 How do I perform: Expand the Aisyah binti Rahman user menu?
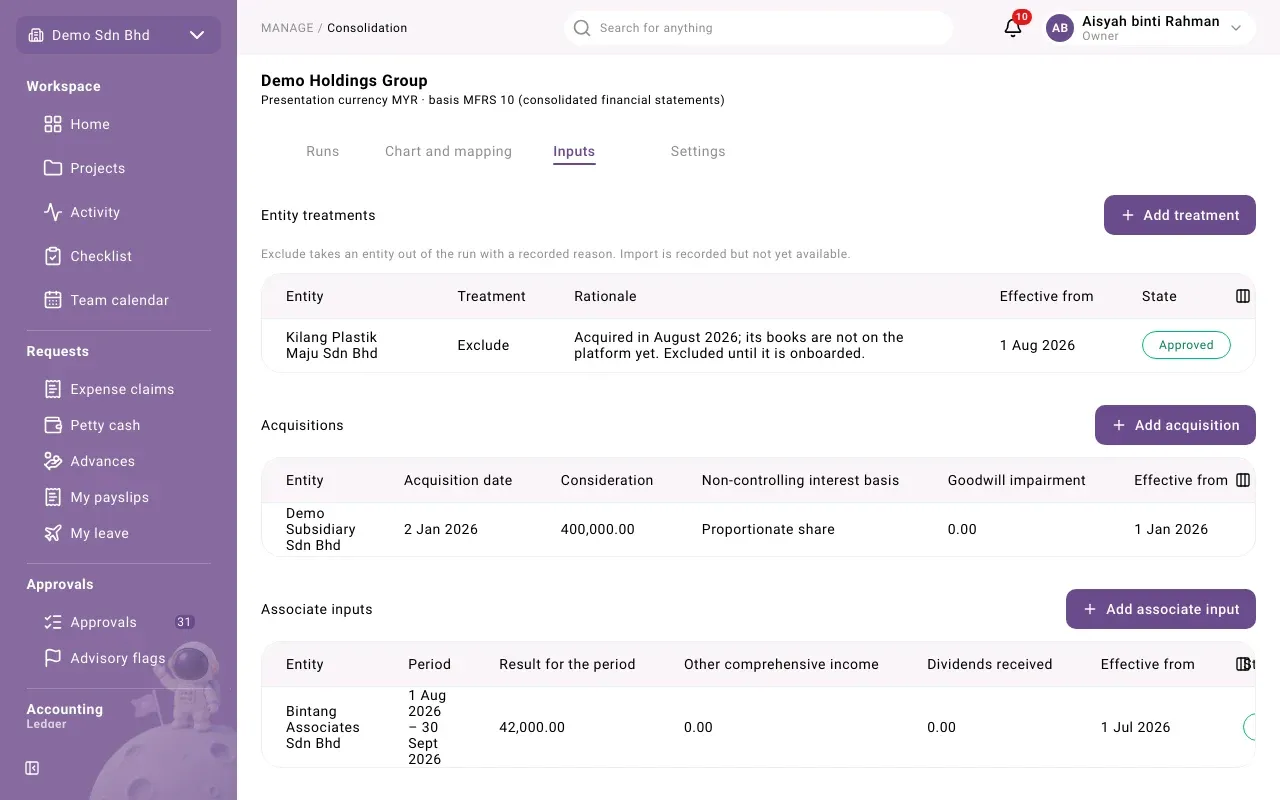point(1150,28)
